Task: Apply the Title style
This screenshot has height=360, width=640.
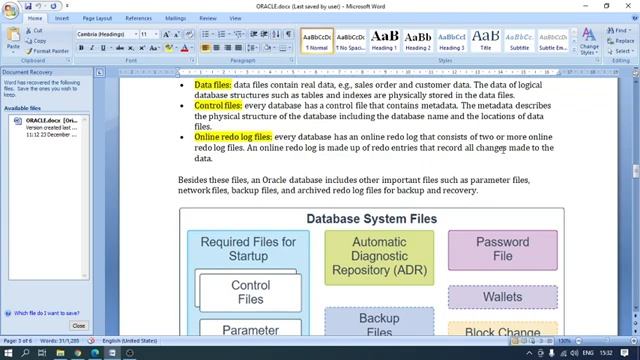Action: 485,40
